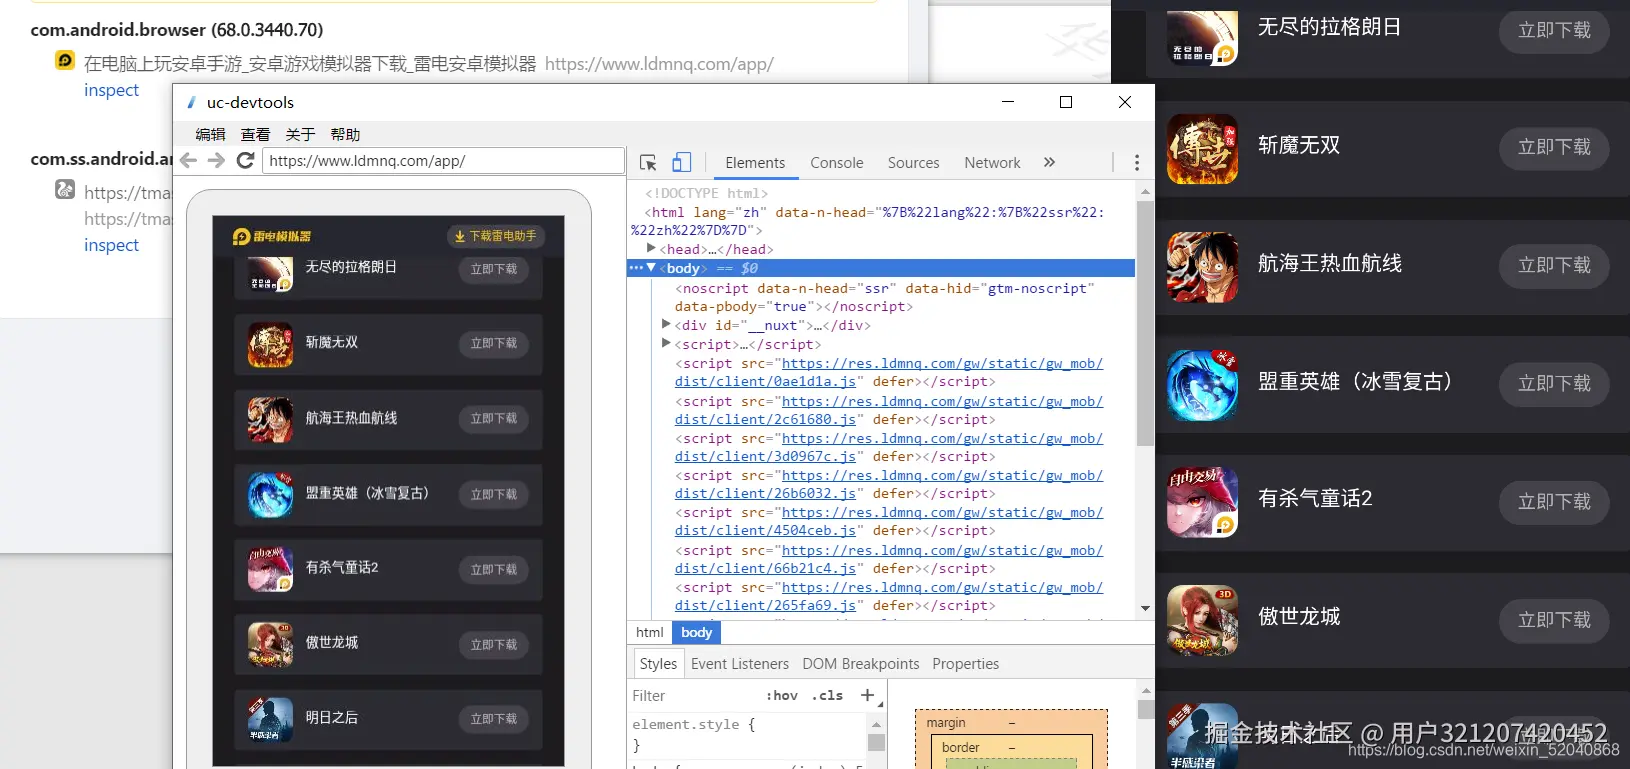Open the 有杀气童话2 game icon in the preview

270,570
